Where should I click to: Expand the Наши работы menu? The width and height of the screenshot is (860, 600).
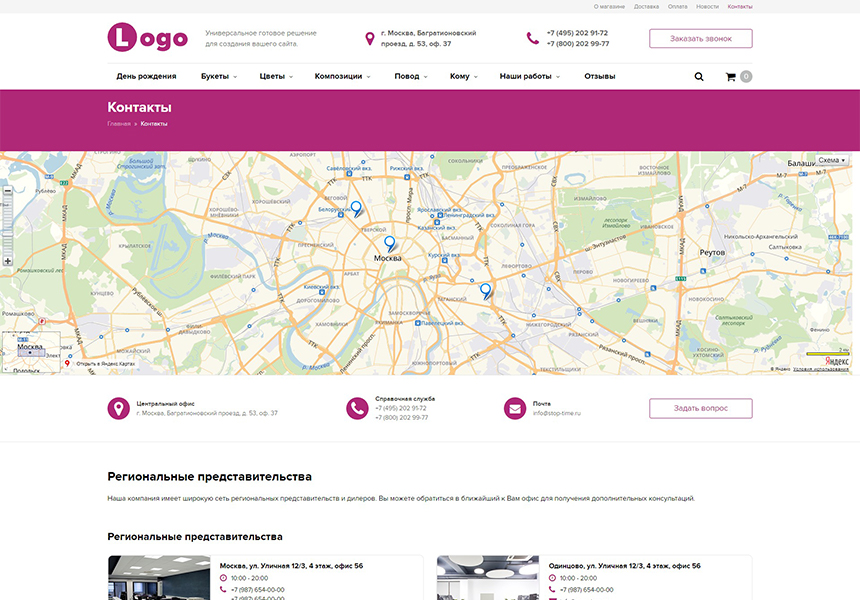[530, 76]
